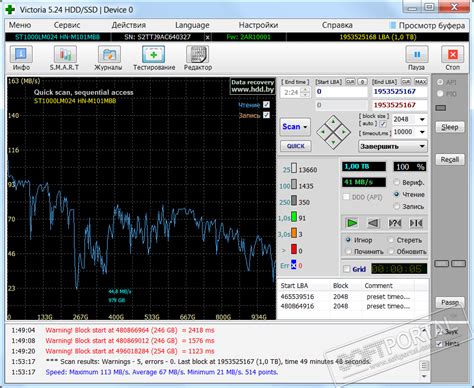Screen dimensions: 474x388
Task: Open the Редактор sector editor
Action: pos(197,55)
